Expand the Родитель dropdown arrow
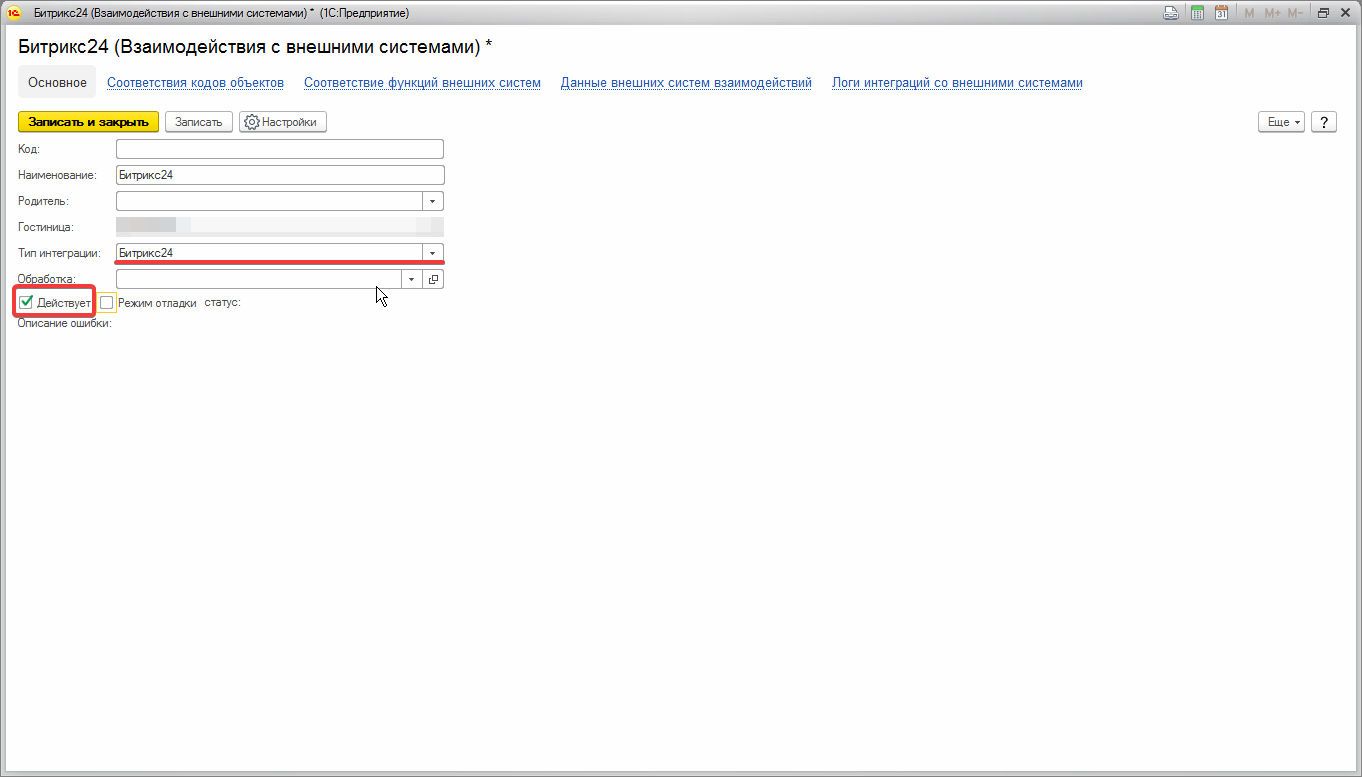The height and width of the screenshot is (777, 1362). (x=433, y=201)
